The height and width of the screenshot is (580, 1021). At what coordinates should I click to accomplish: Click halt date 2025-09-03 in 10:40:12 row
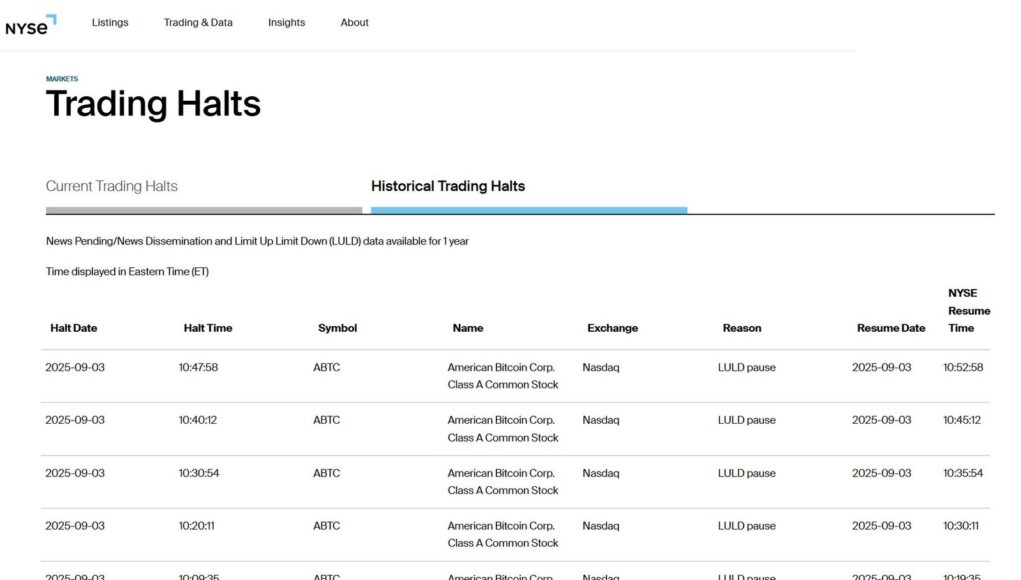[75, 420]
